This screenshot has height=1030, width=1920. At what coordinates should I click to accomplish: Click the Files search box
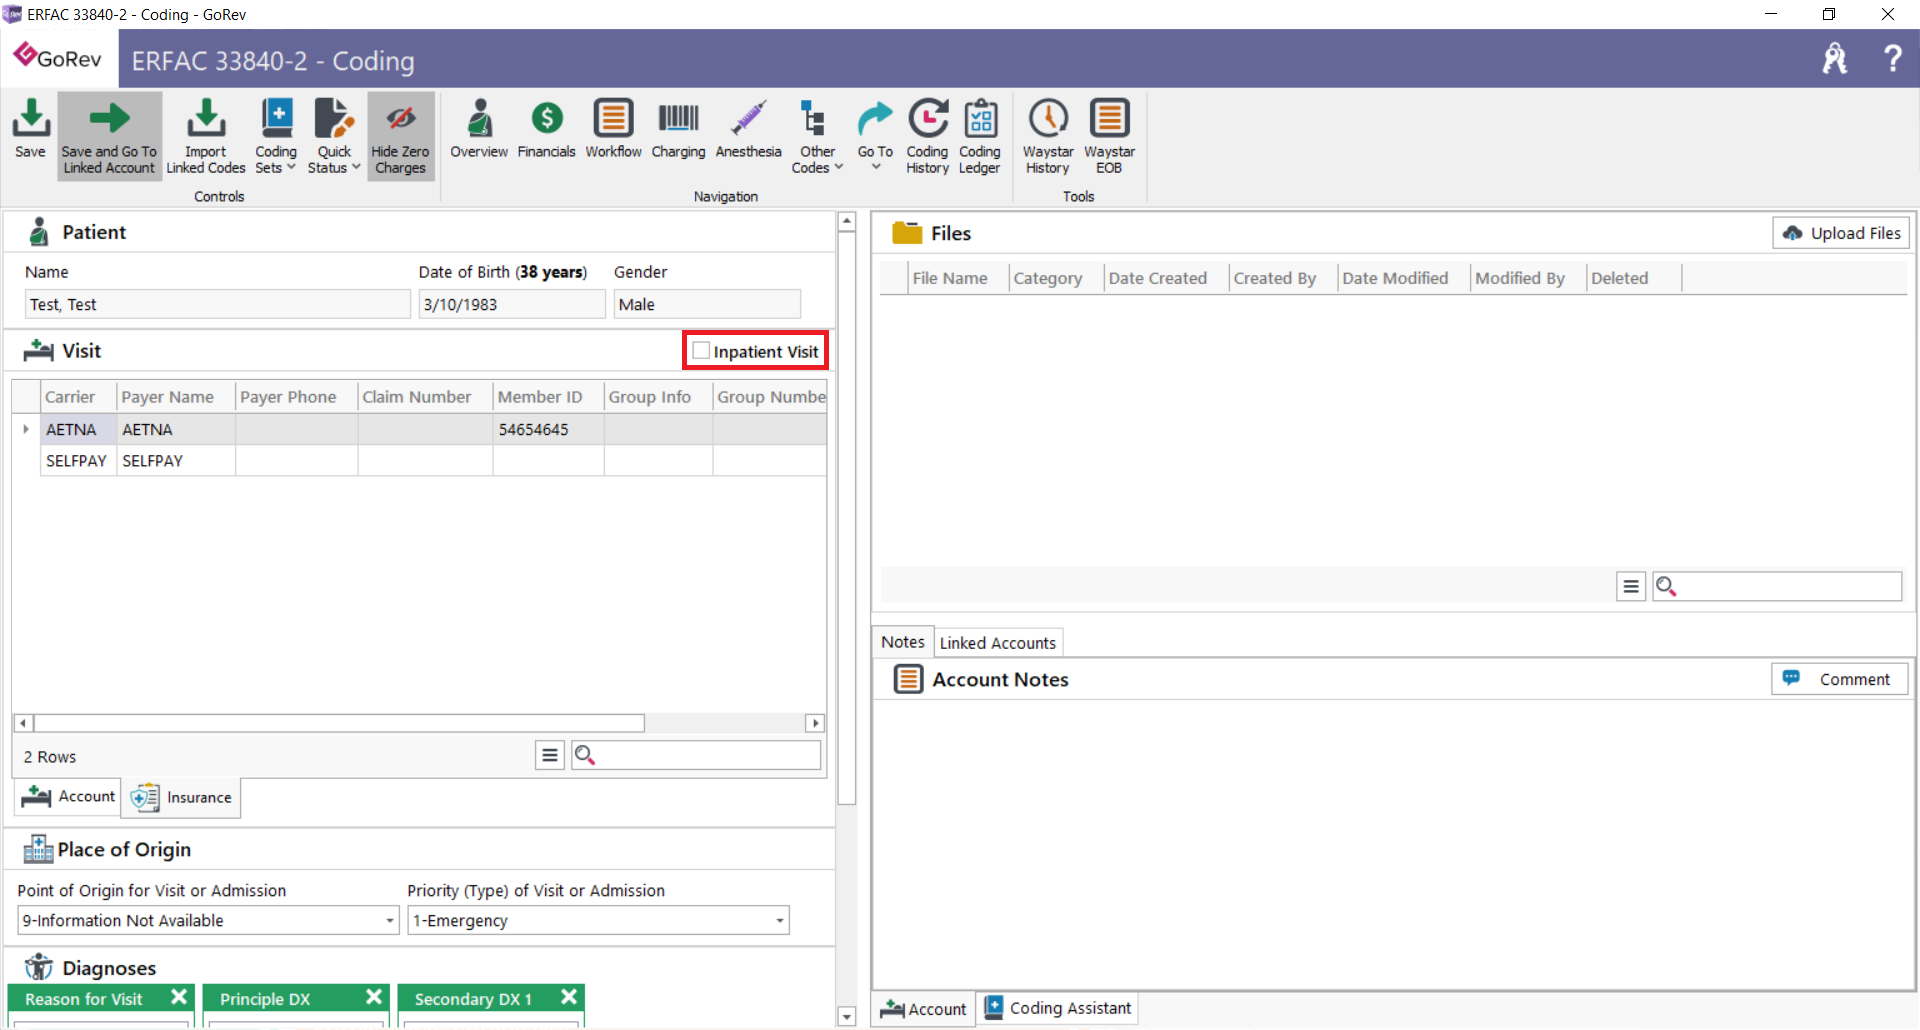coord(1777,586)
